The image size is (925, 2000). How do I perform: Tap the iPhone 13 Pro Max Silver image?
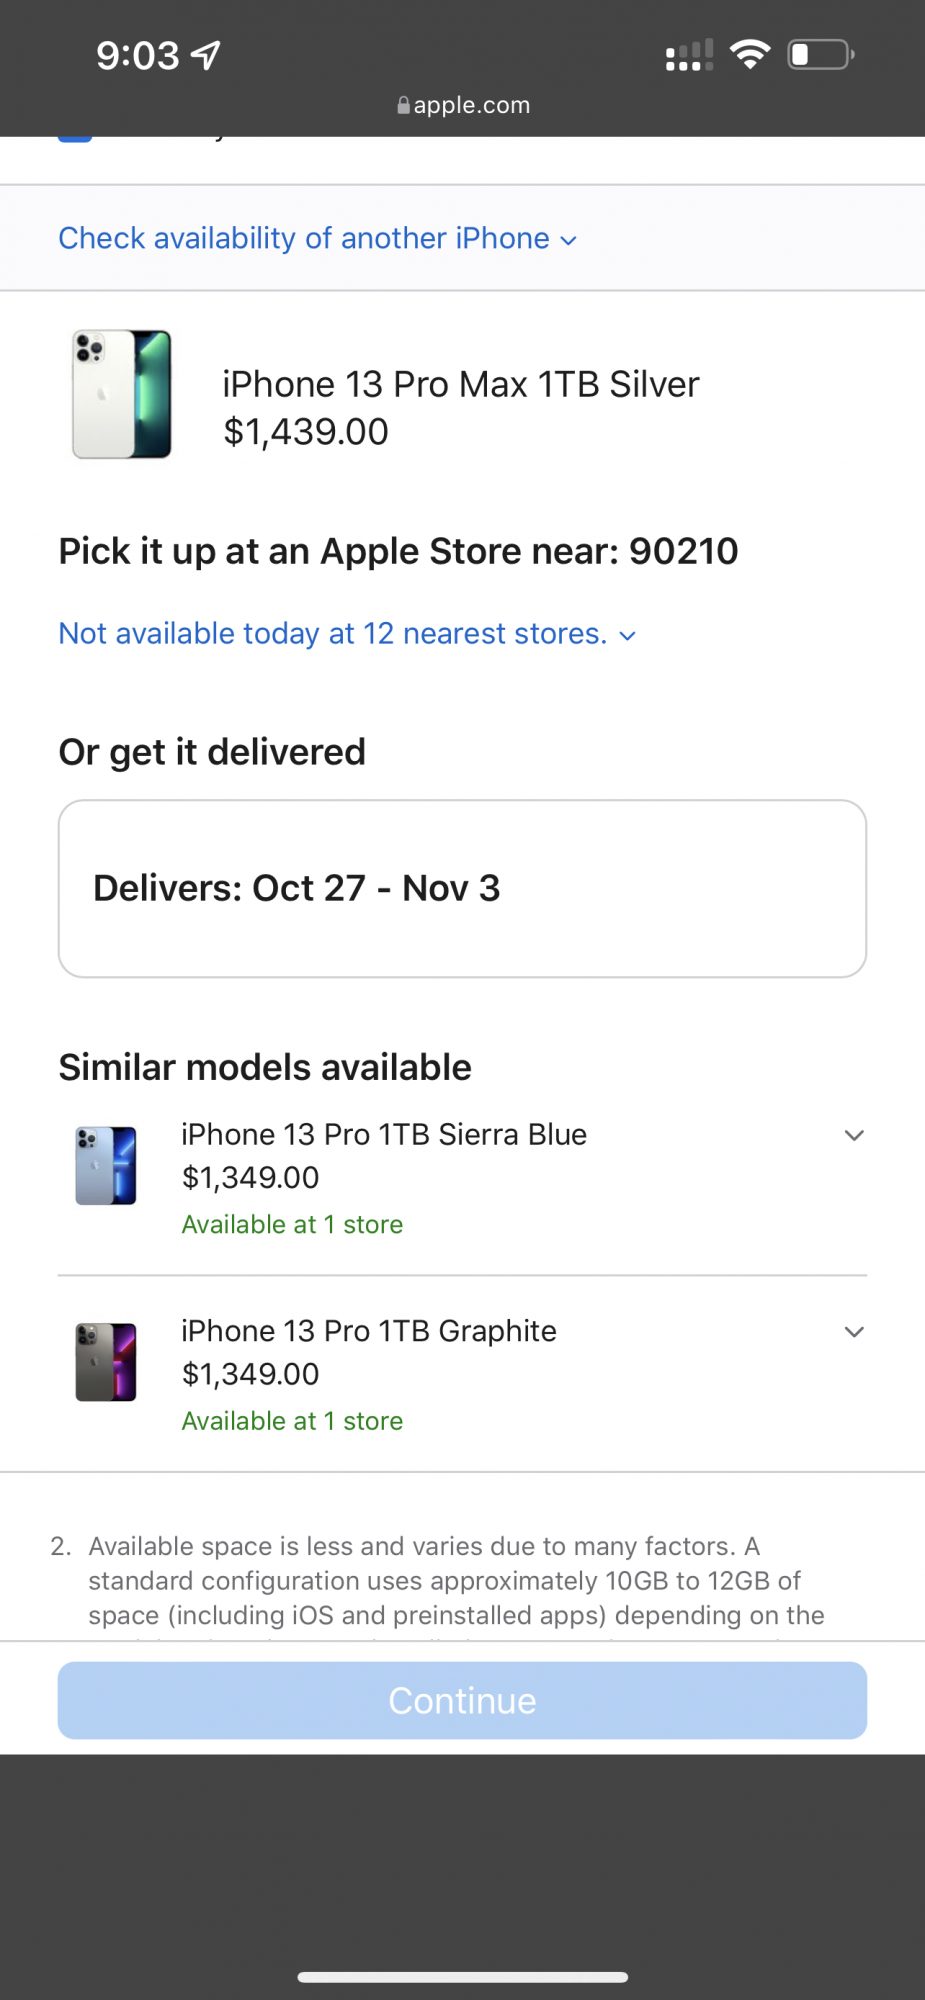pos(122,394)
